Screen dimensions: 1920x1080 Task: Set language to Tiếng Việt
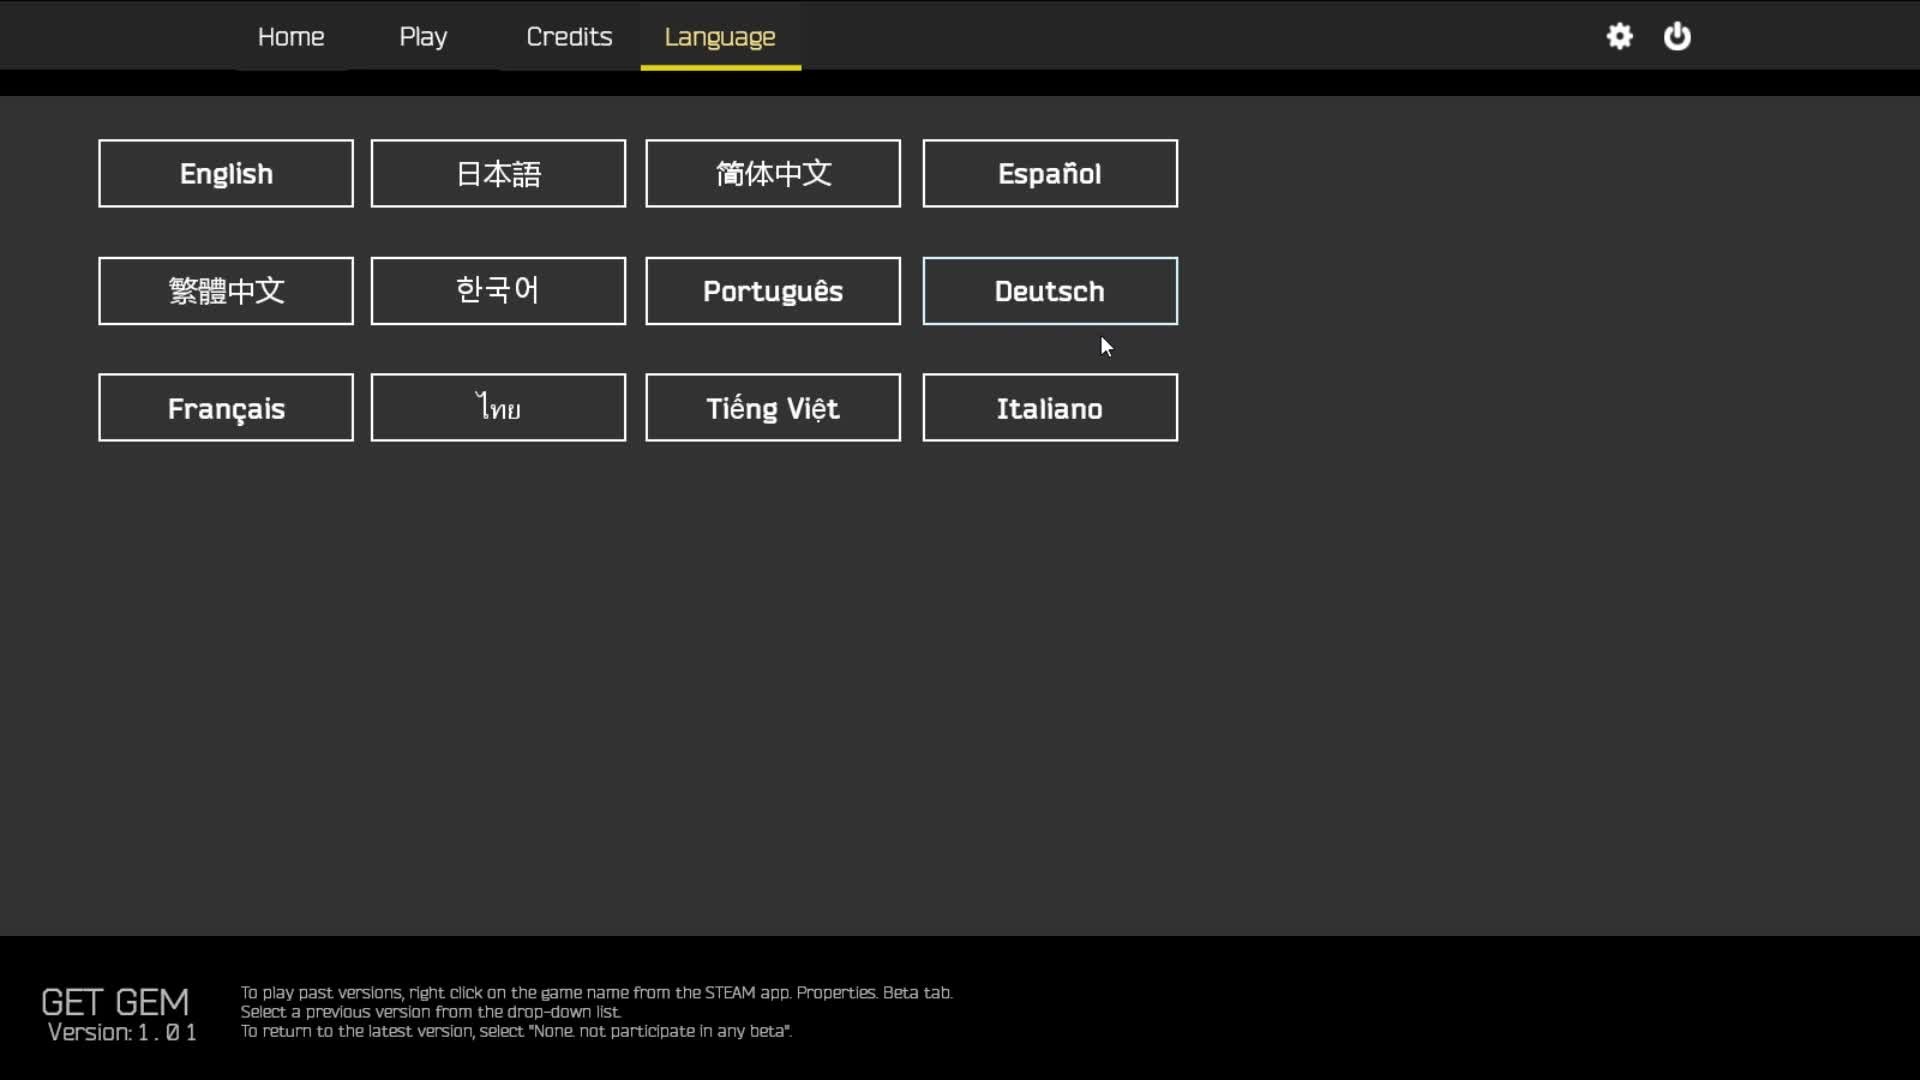[773, 408]
